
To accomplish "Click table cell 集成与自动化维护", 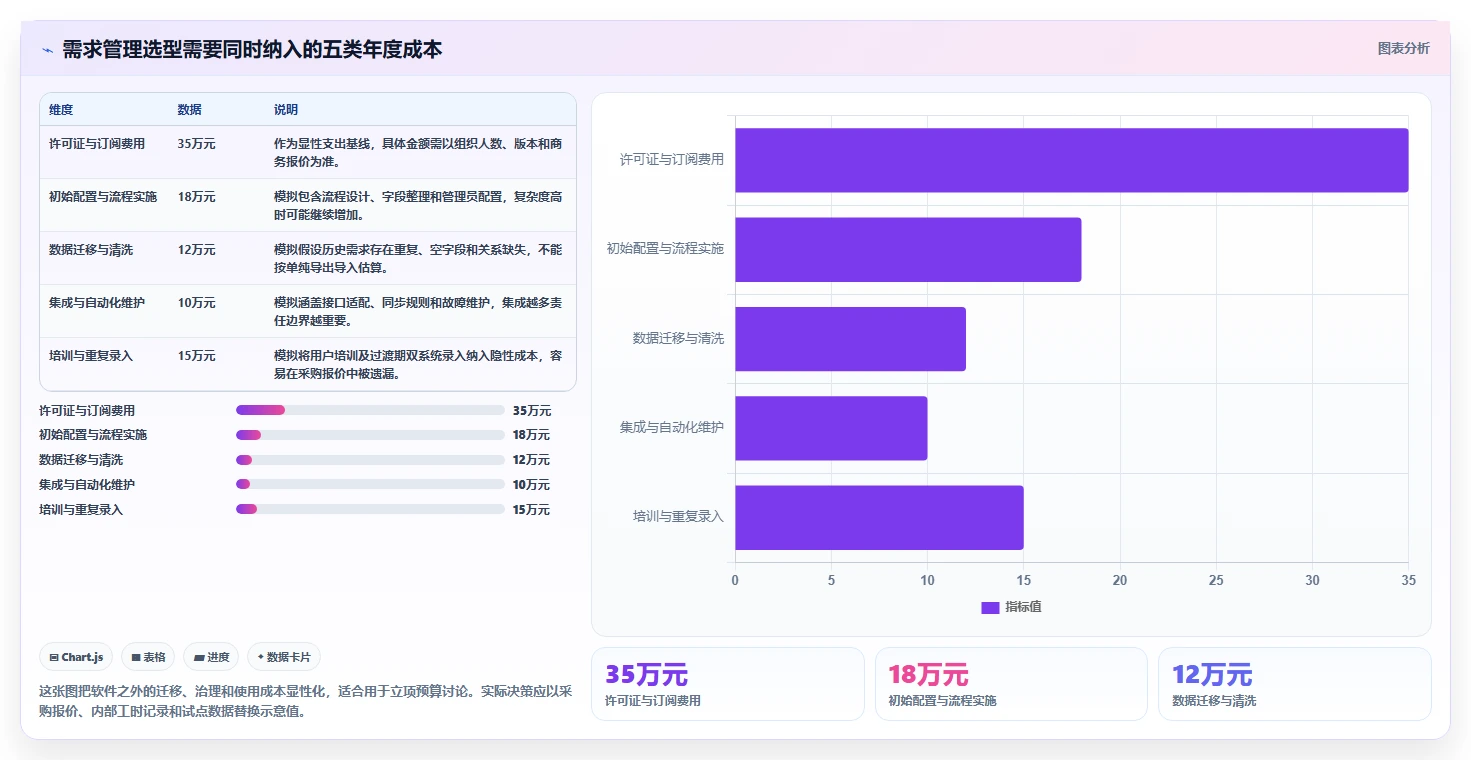I will click(x=97, y=303).
